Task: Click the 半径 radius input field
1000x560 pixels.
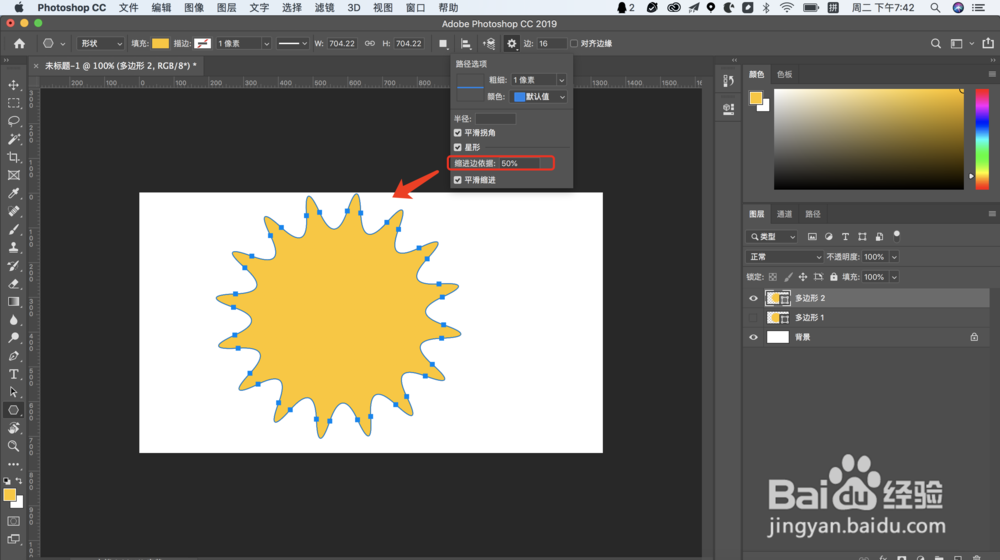Action: [x=495, y=119]
